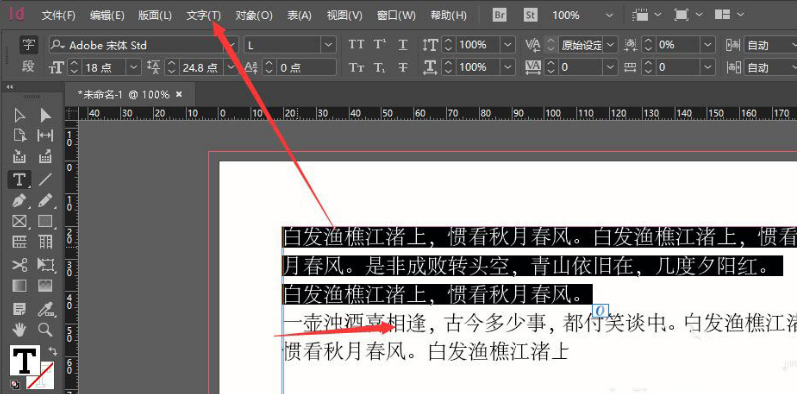Open the view options button
798x394 pixels.
point(646,15)
